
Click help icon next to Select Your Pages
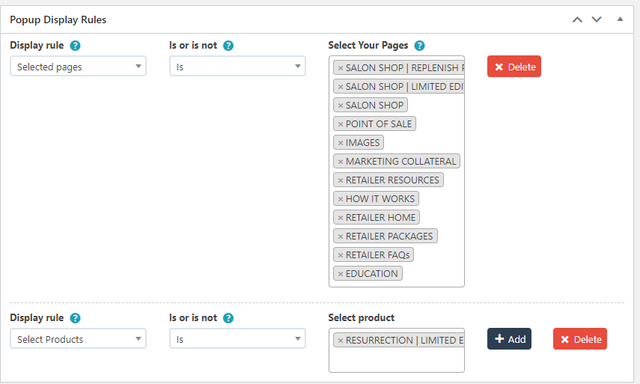tap(419, 46)
